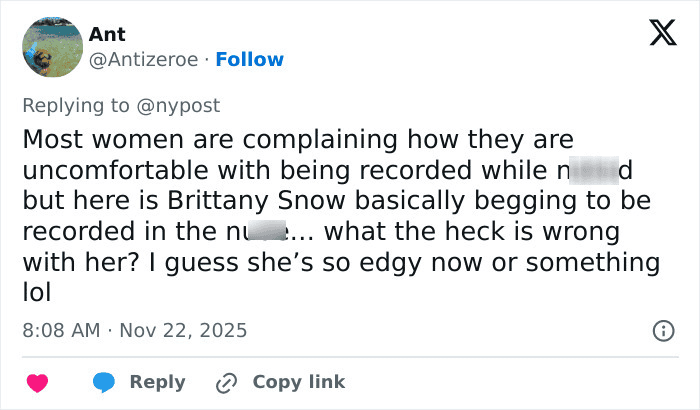
Task: Click the display name Ant
Action: 107,35
